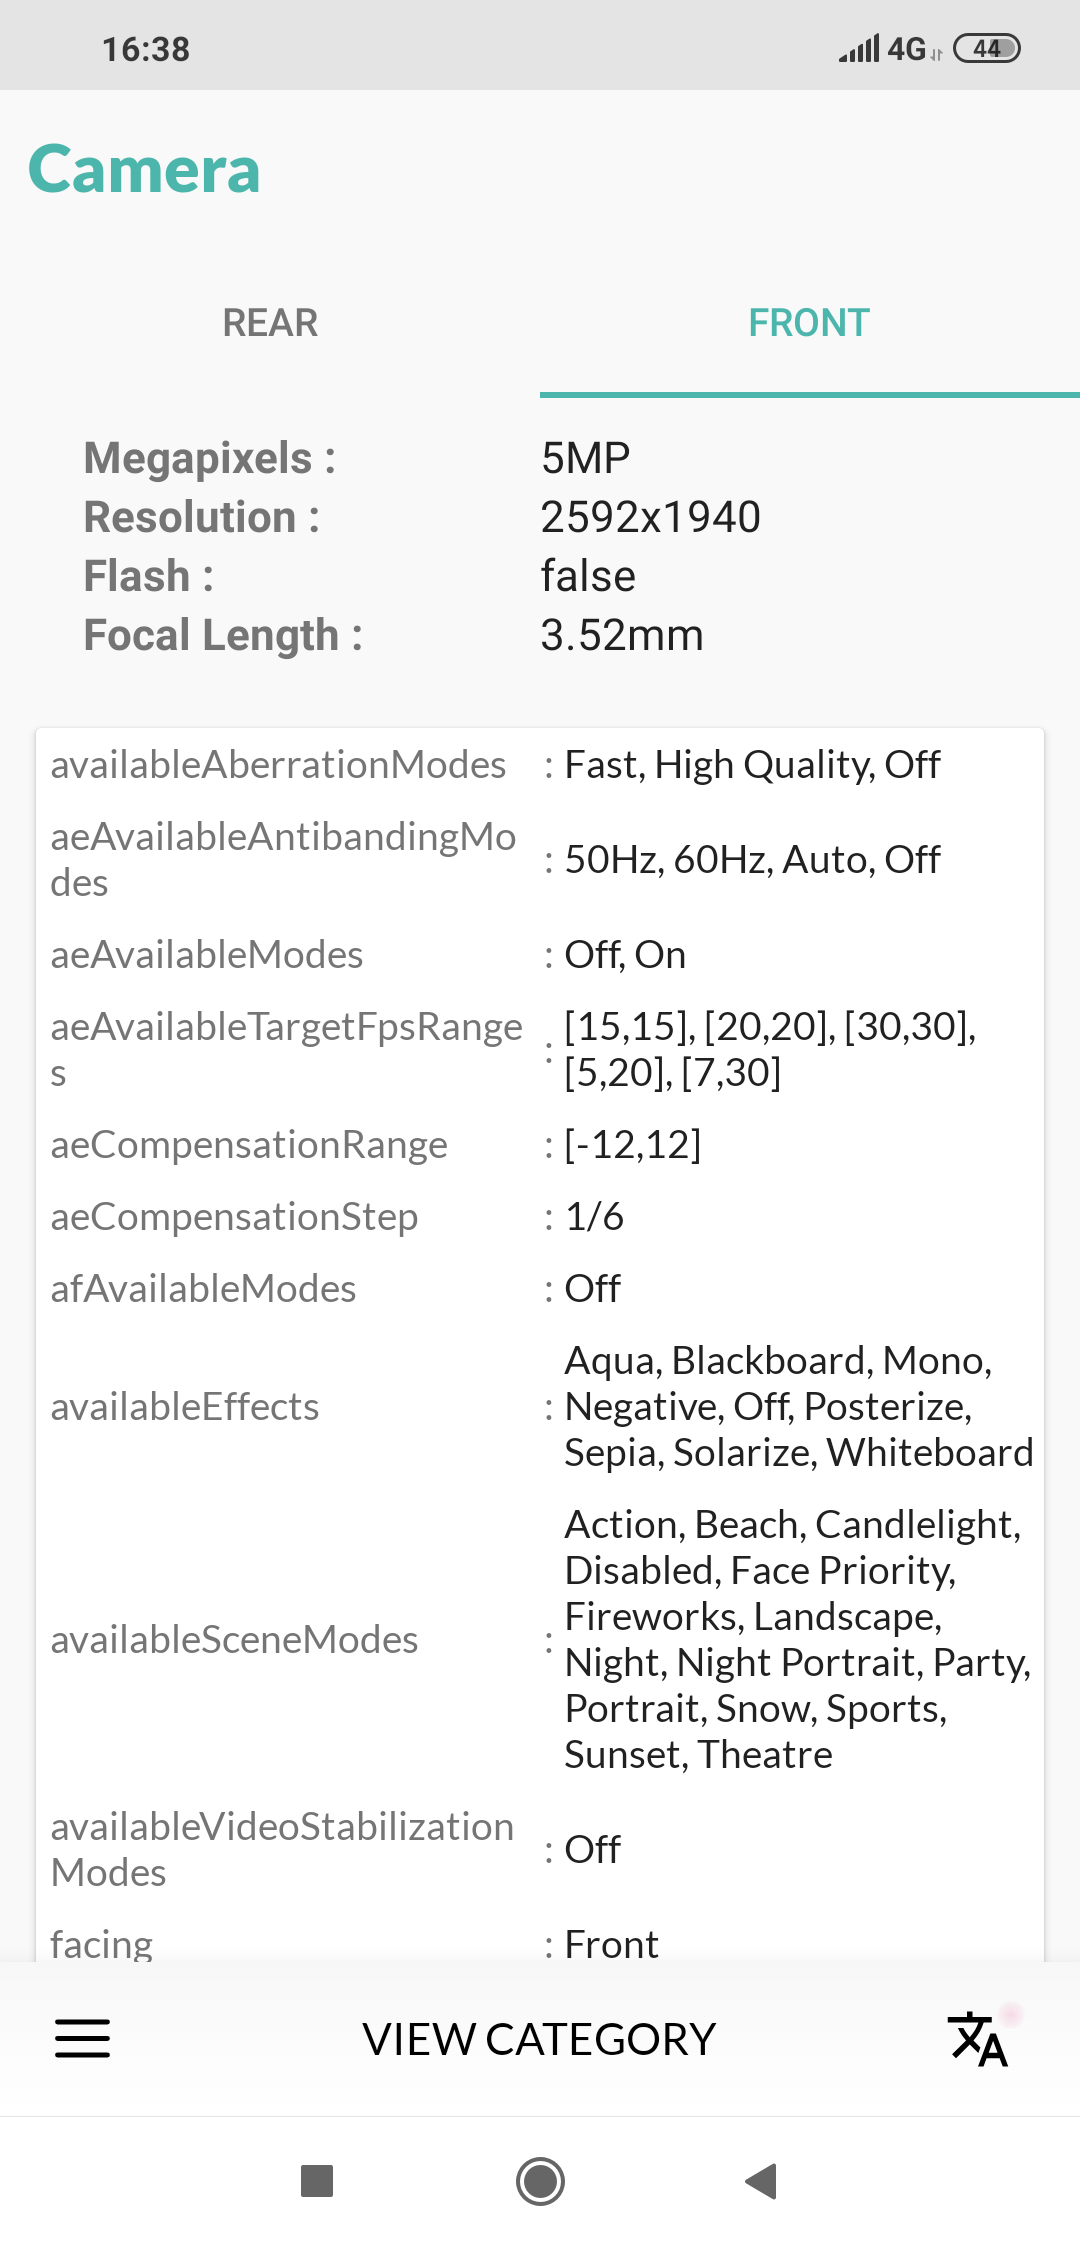This screenshot has height=2246, width=1080.
Task: Open the hamburger menu icon
Action: tap(82, 2038)
